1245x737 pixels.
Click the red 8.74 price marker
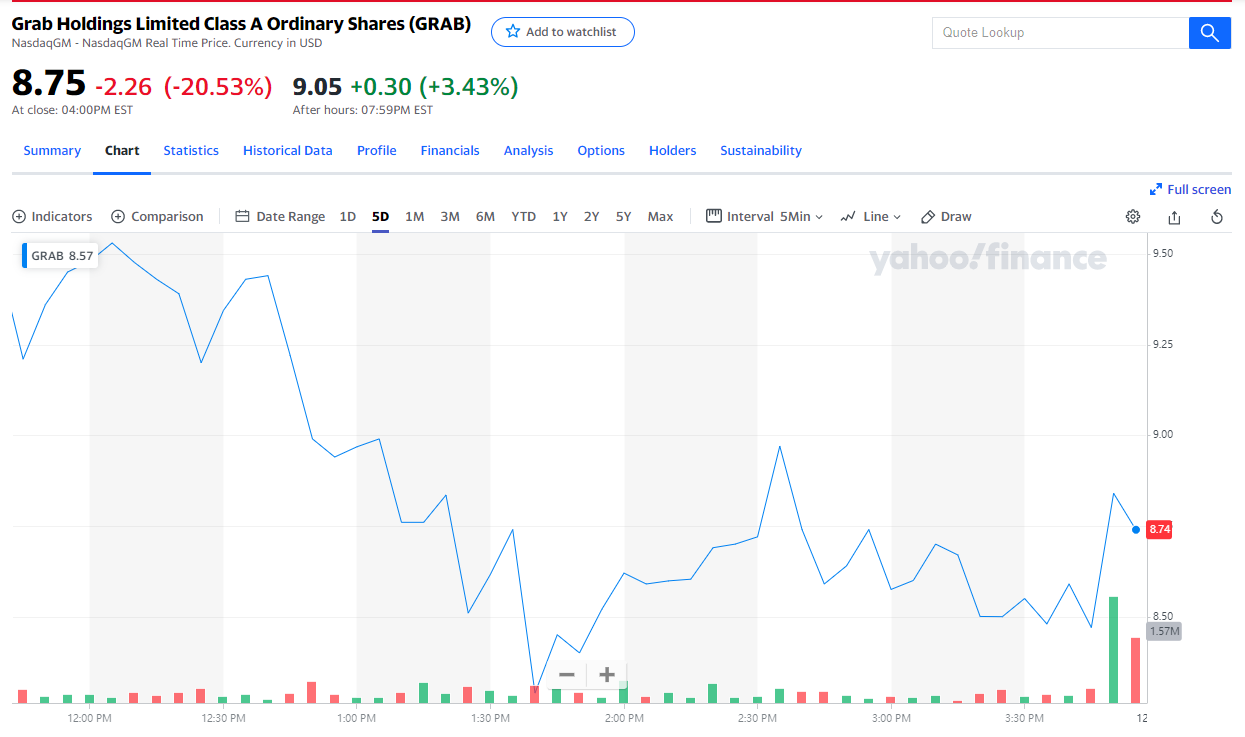pyautogui.click(x=1160, y=529)
